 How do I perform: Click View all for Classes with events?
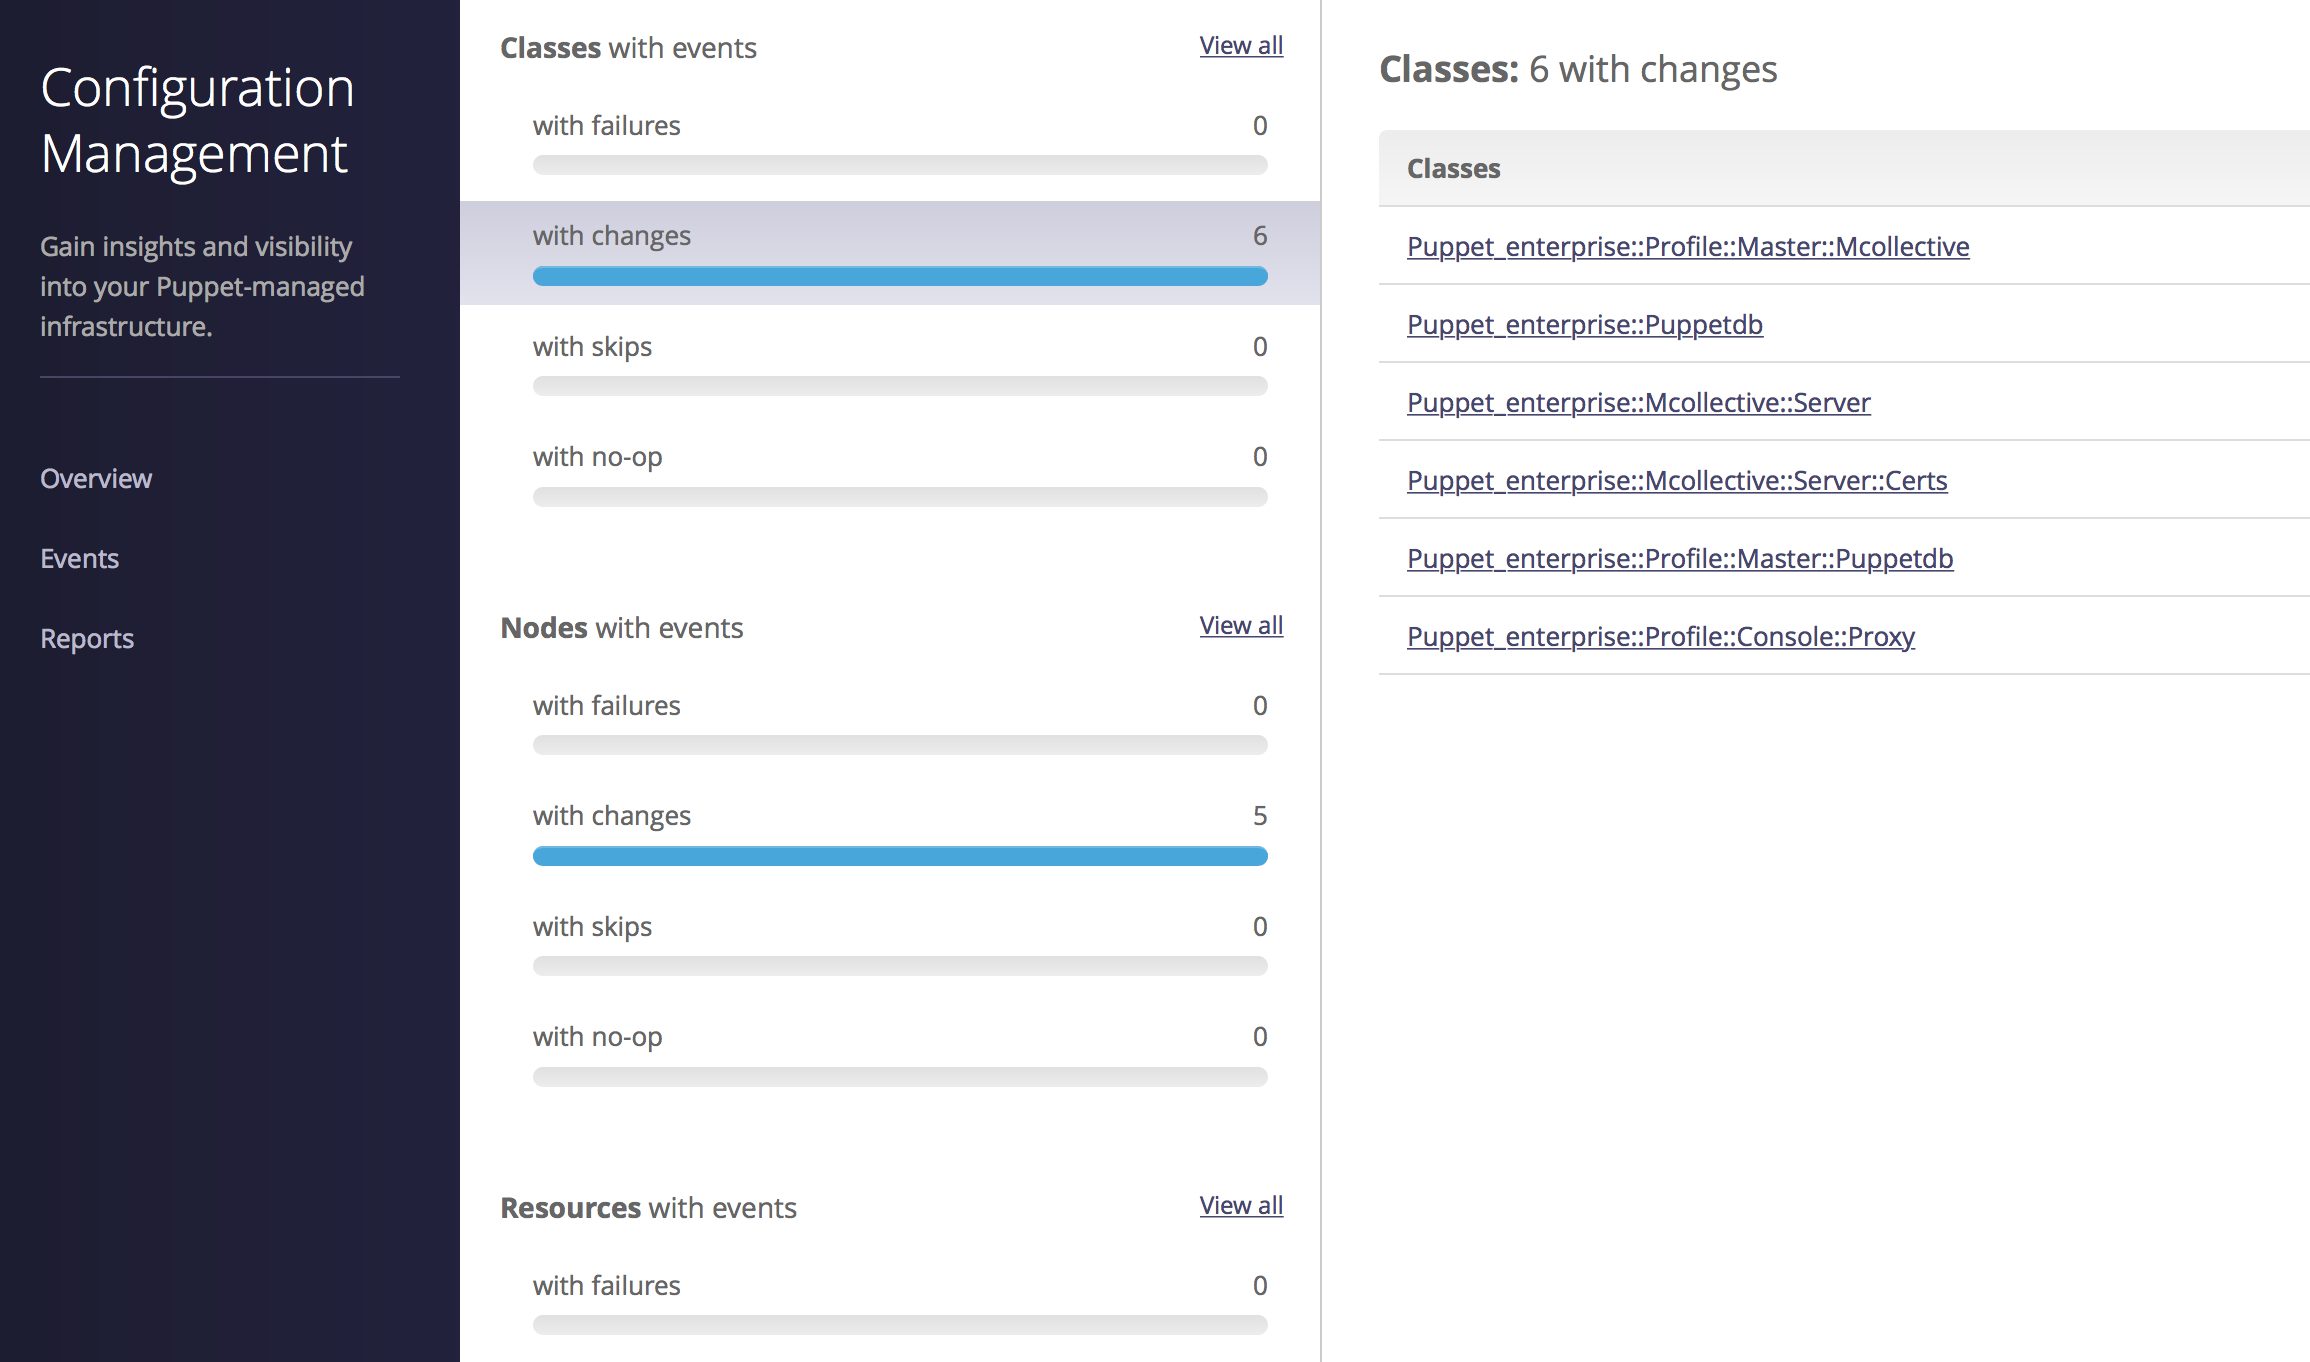tap(1241, 46)
